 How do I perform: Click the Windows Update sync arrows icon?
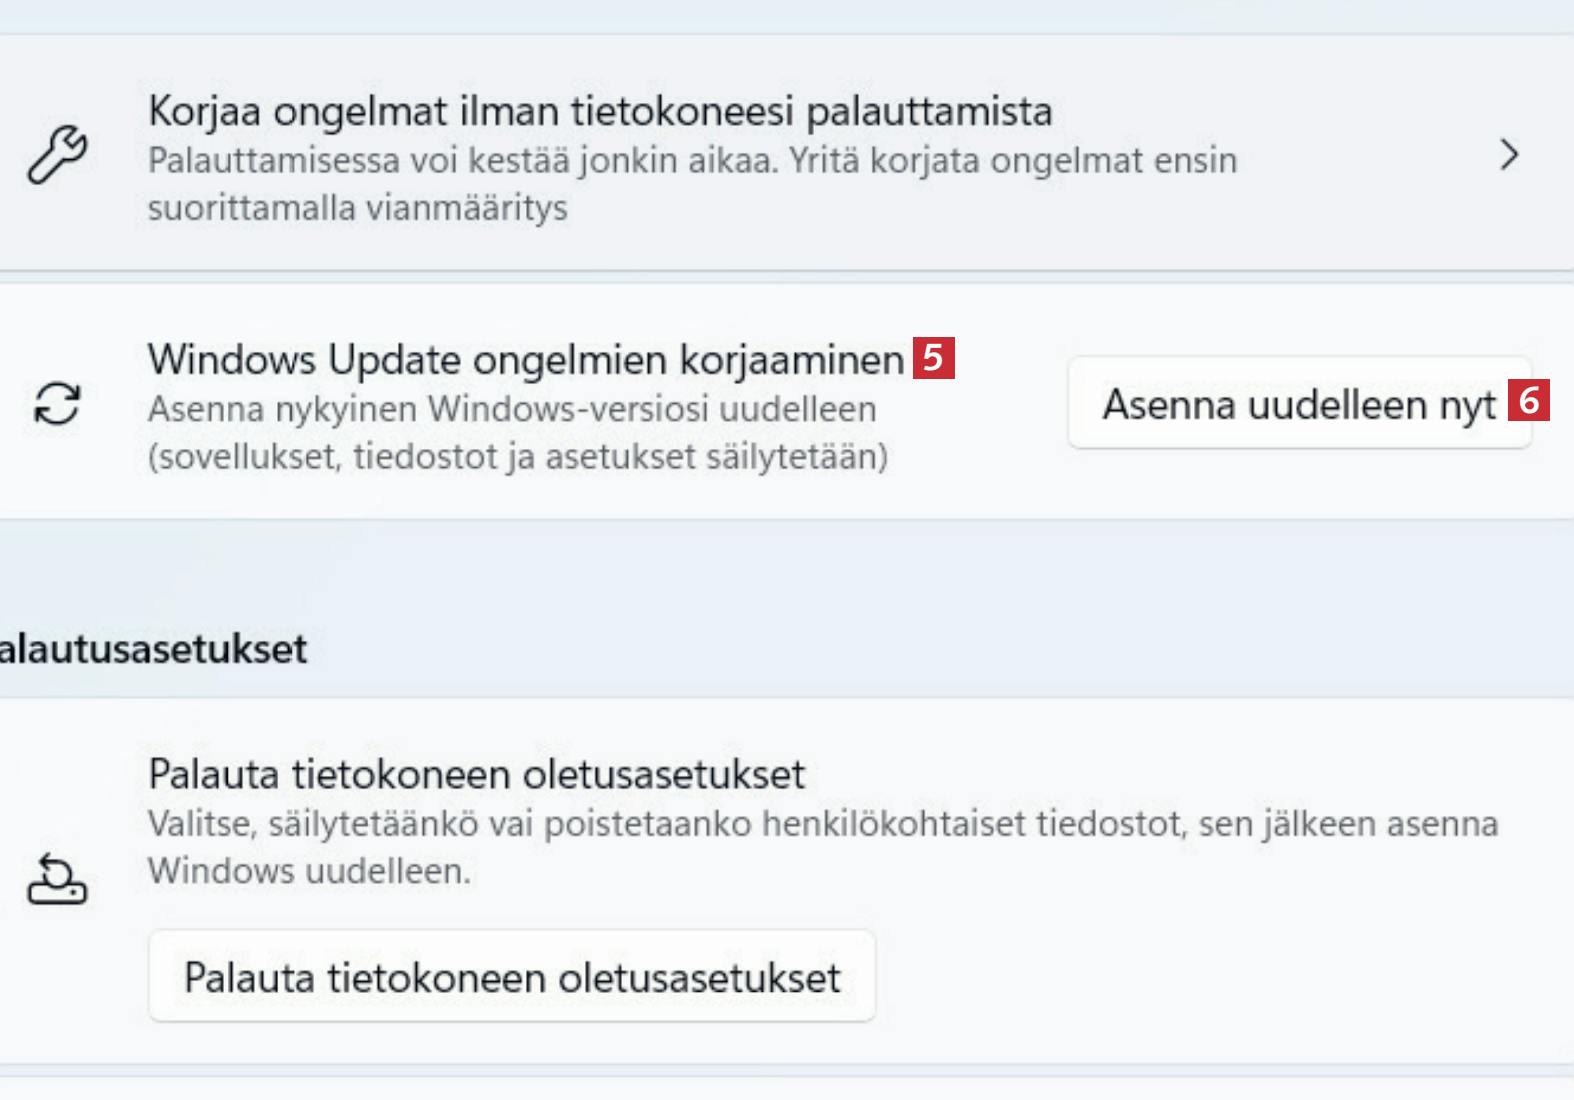click(x=57, y=404)
